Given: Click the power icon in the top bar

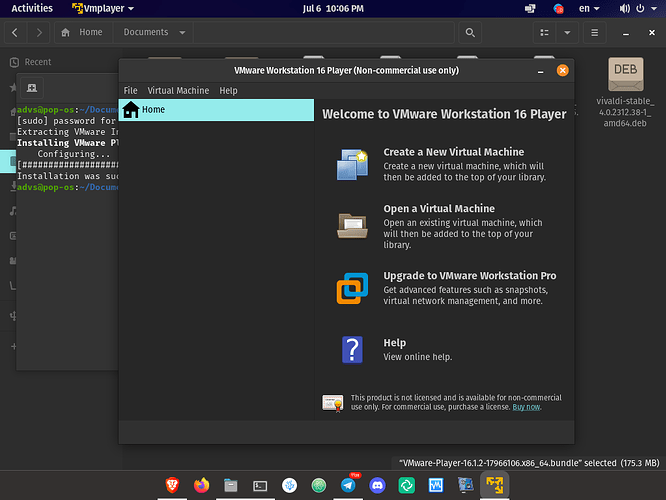Looking at the screenshot, I should (641, 8).
